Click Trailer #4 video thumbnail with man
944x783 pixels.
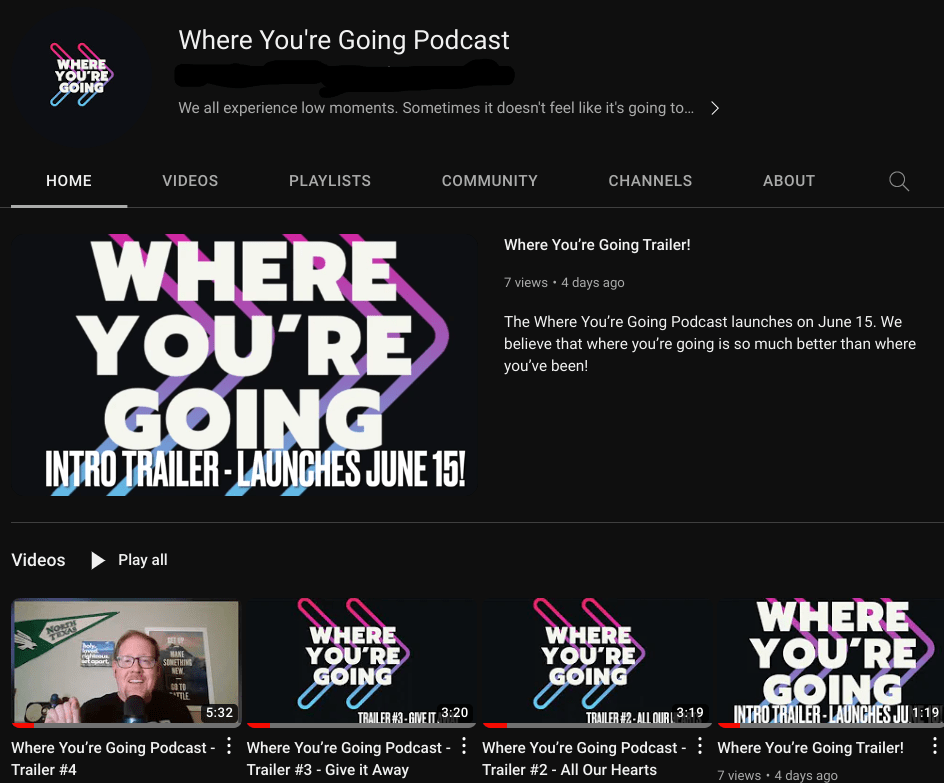(126, 662)
